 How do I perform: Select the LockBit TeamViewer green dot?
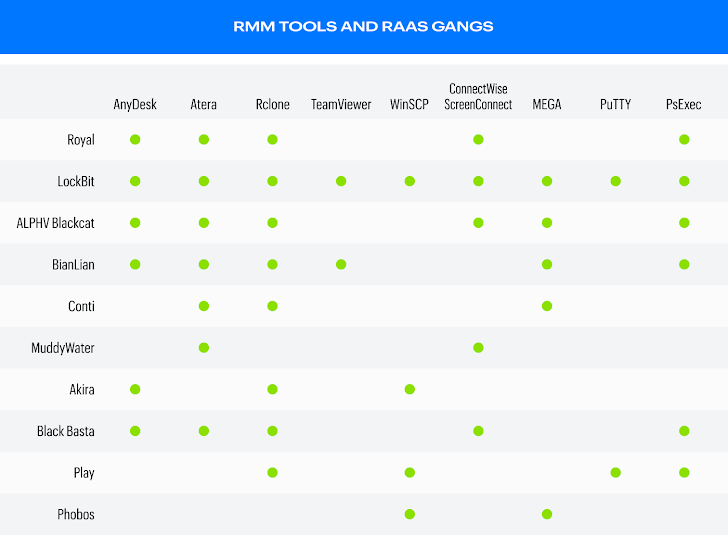coord(341,181)
